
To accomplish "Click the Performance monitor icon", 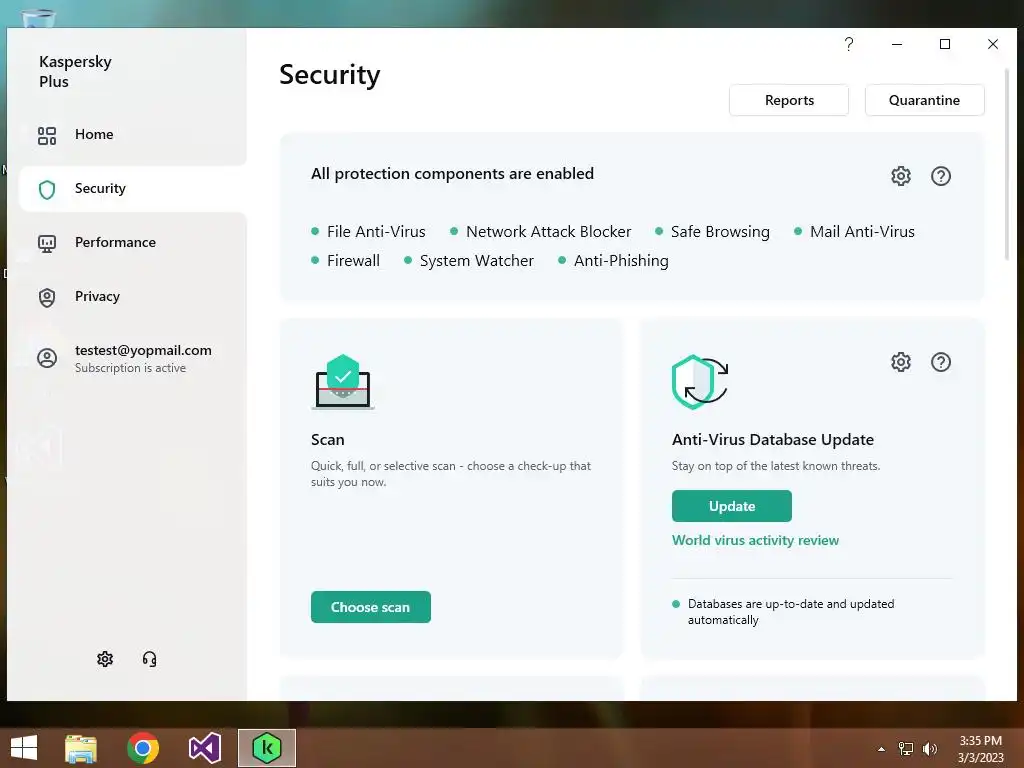I will coord(47,244).
